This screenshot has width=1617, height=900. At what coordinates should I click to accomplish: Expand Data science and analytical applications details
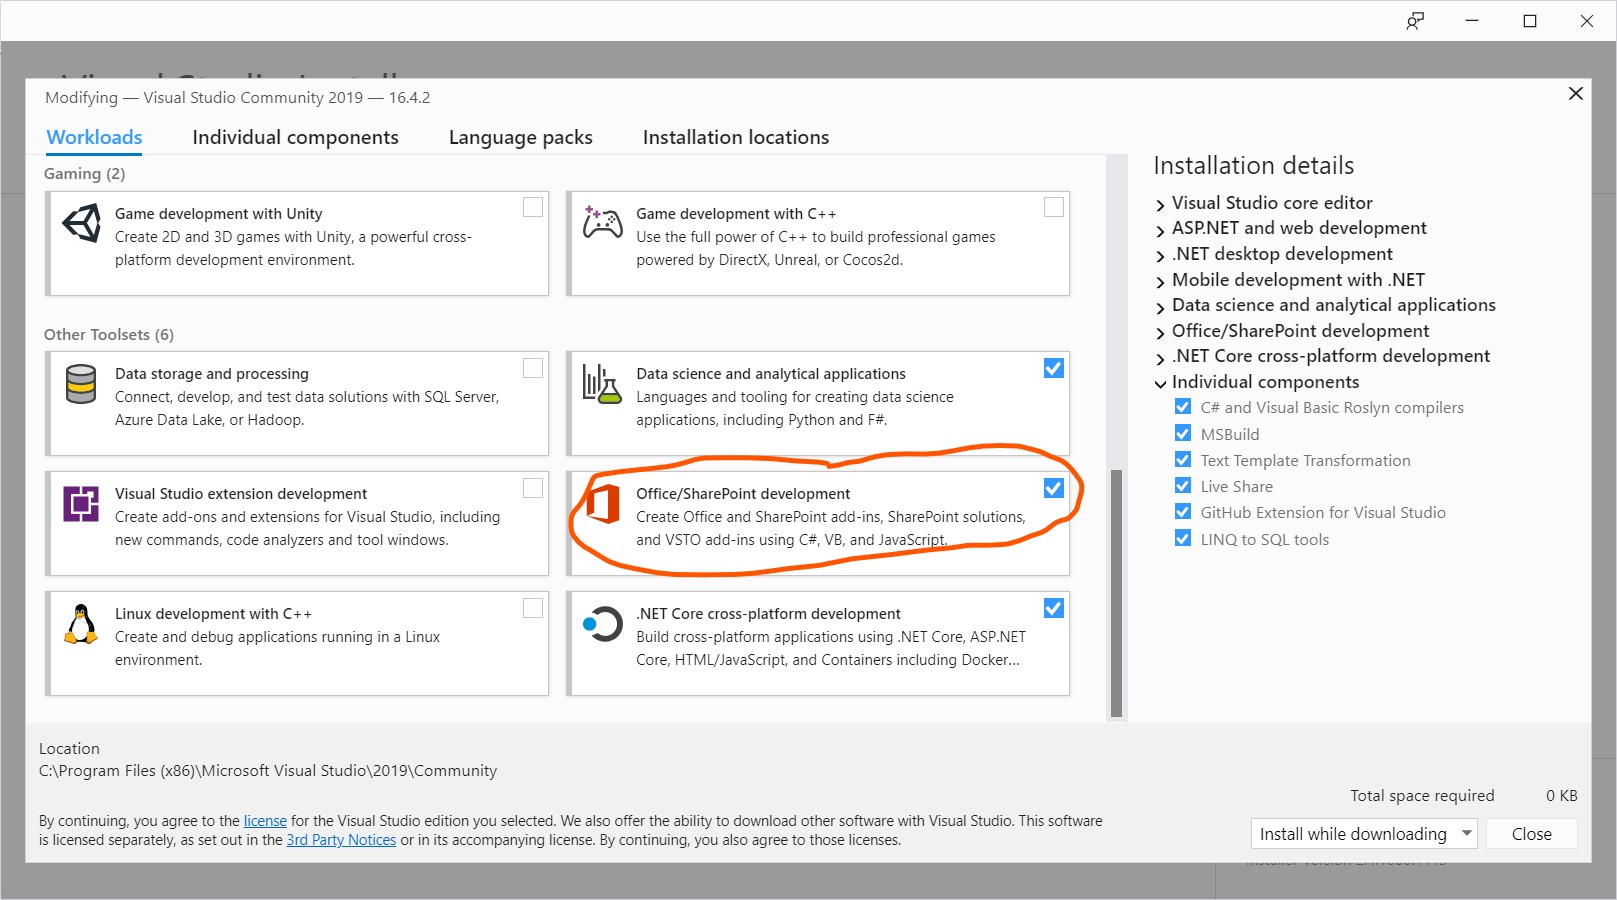(x=1160, y=307)
